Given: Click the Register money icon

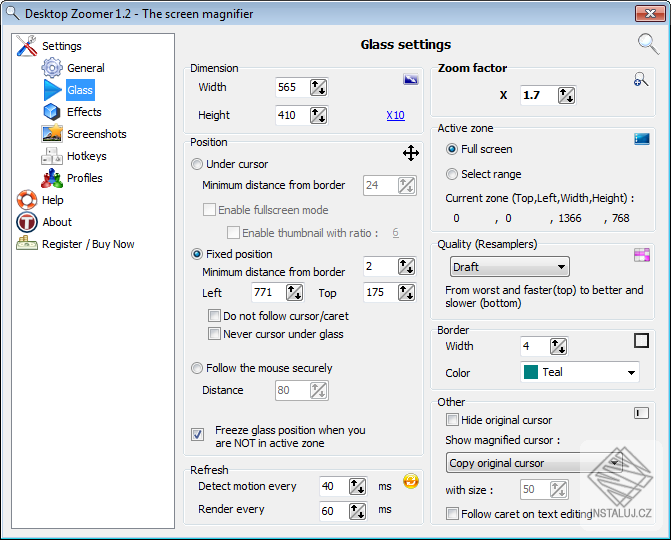Looking at the screenshot, I should pyautogui.click(x=27, y=243).
